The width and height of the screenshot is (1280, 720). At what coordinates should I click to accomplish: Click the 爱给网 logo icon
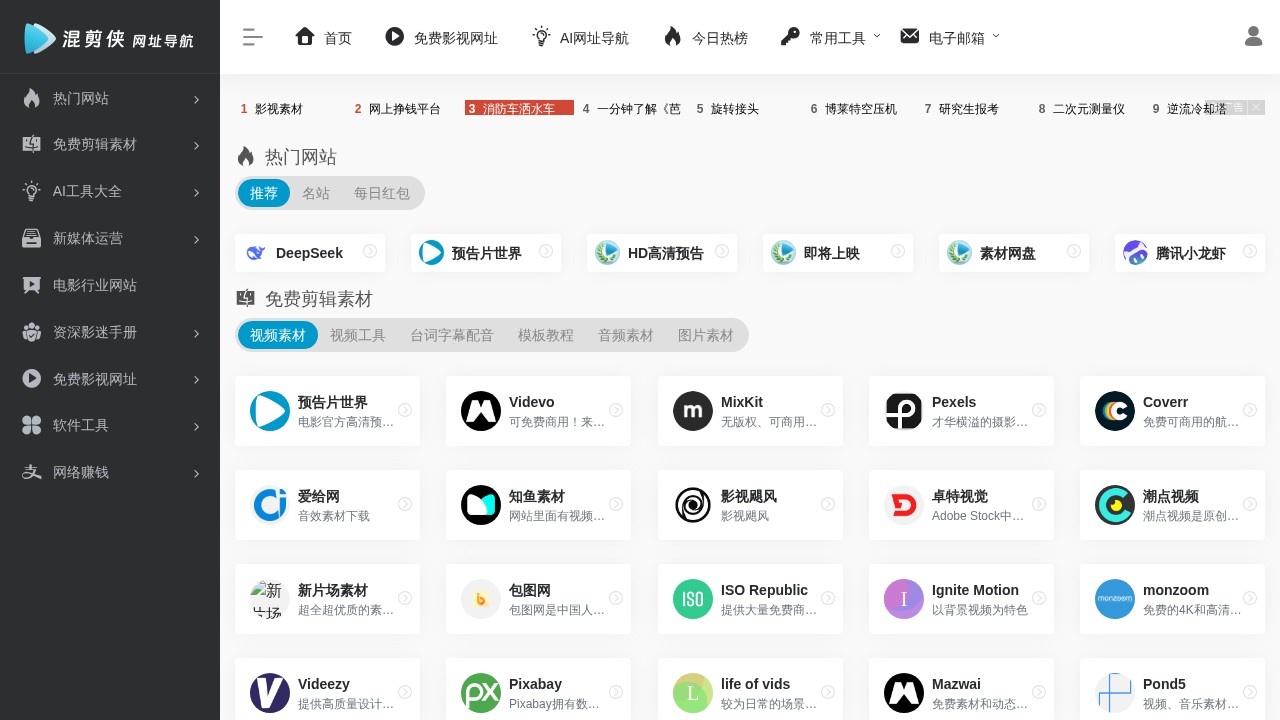pyautogui.click(x=270, y=505)
